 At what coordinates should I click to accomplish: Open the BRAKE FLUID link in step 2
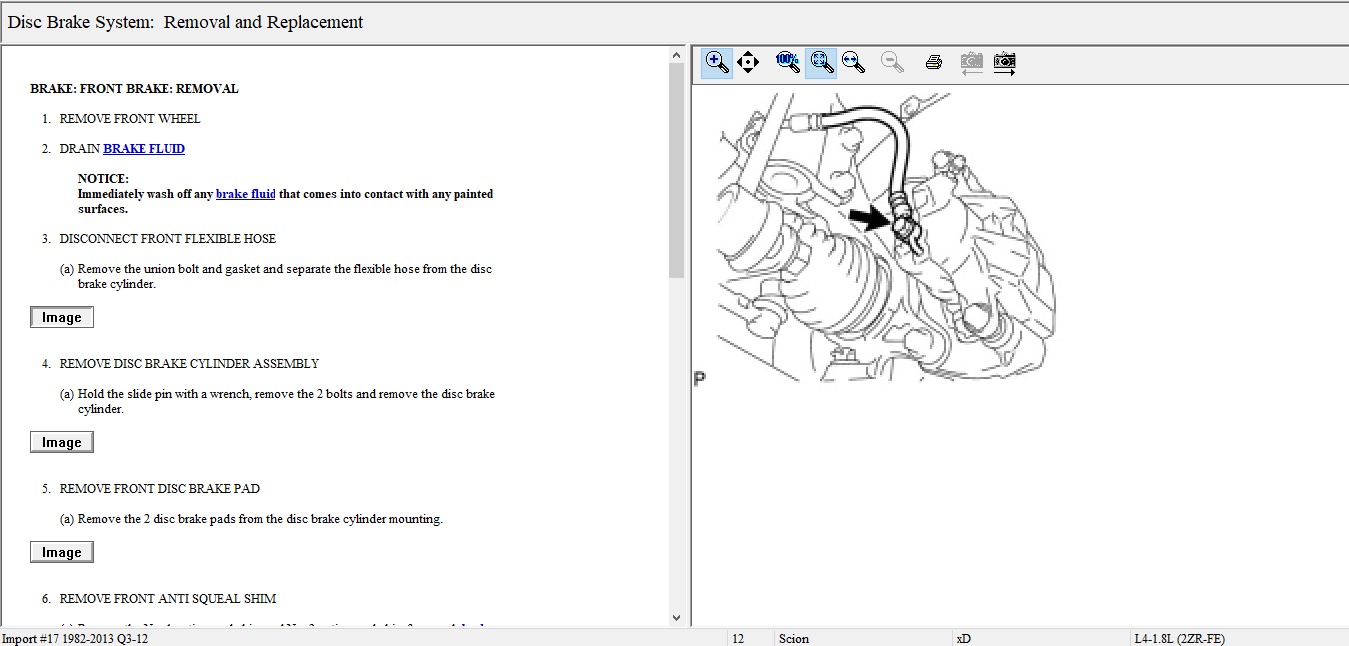pos(144,149)
